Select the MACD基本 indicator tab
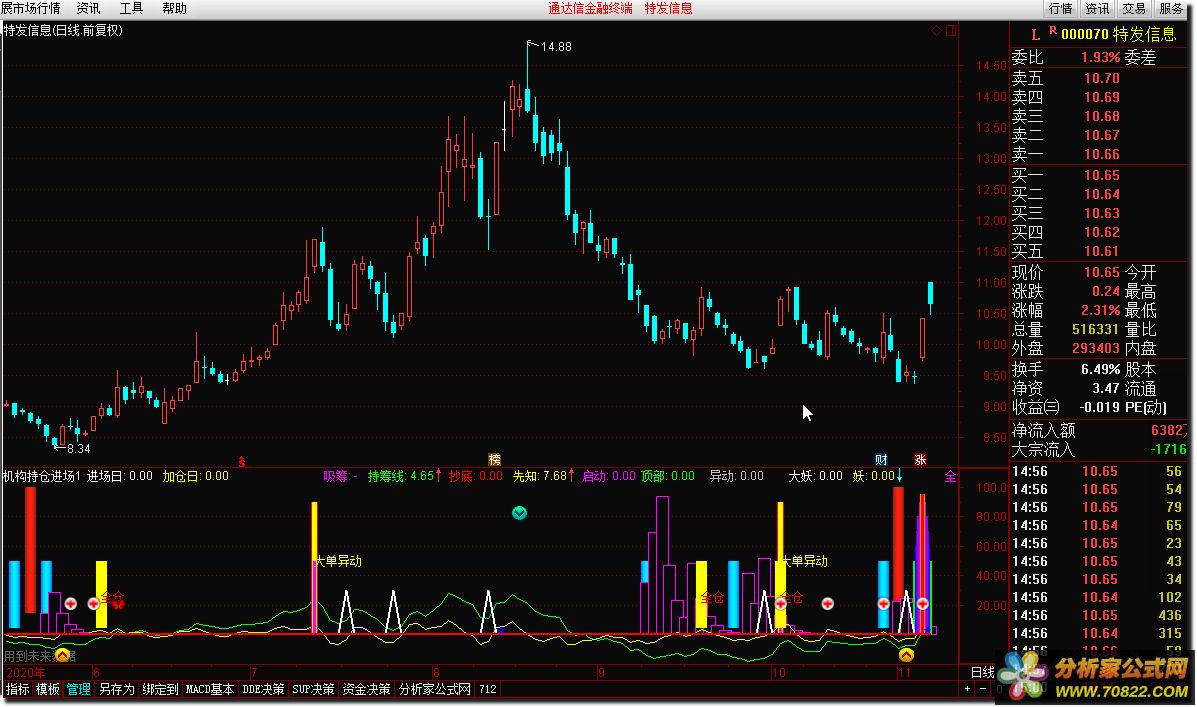This screenshot has height=707, width=1197. 210,689
